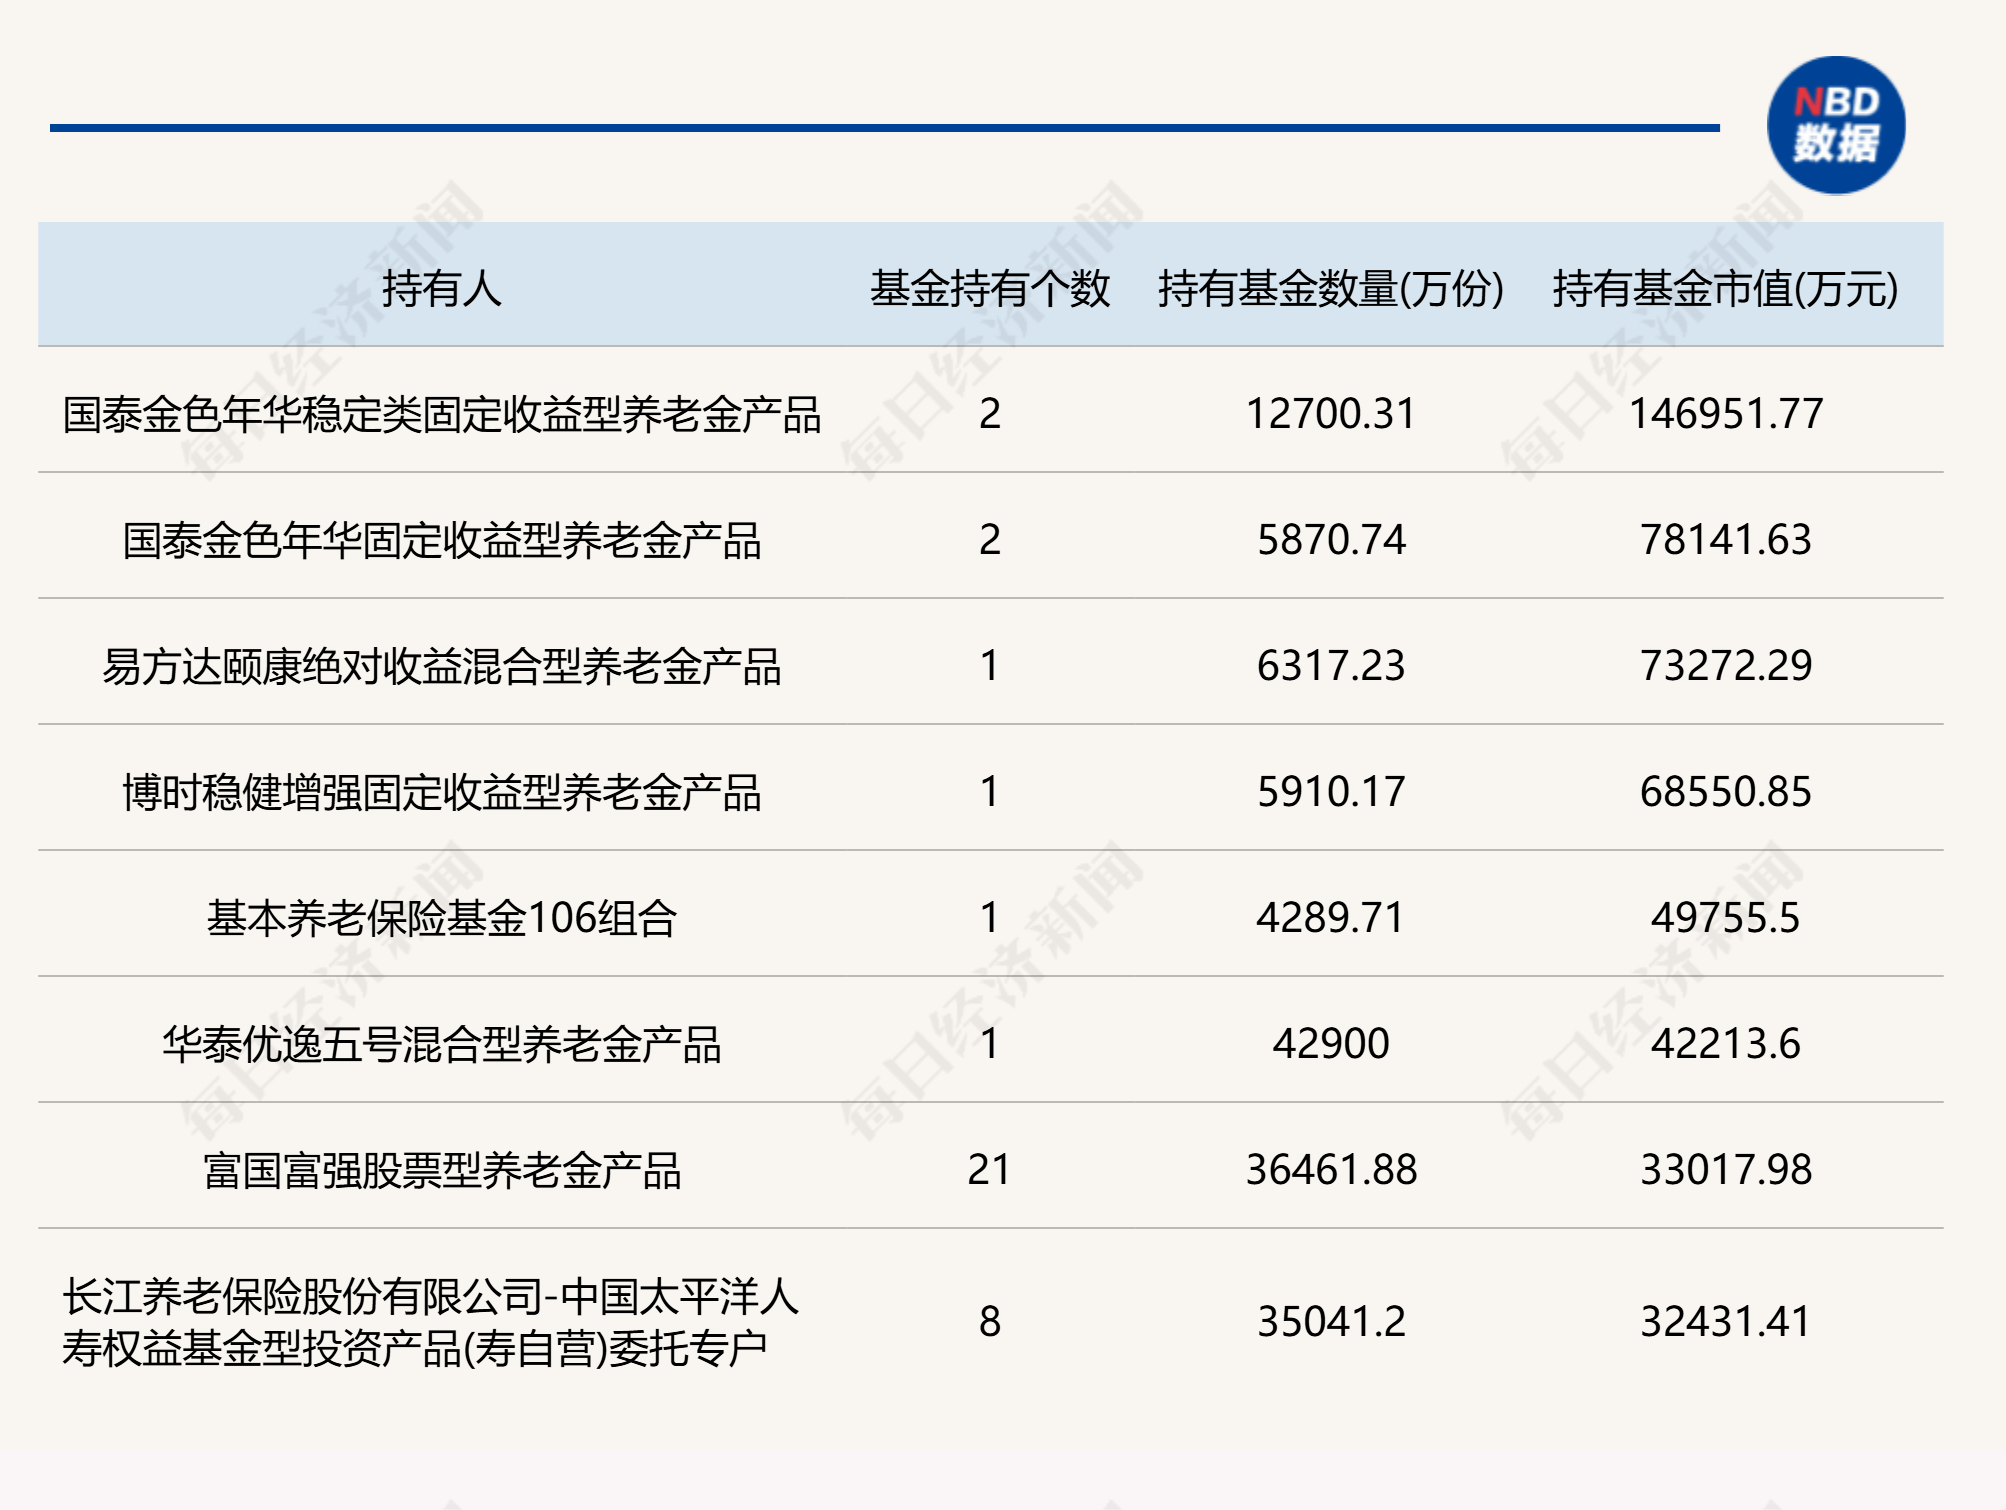2006x1510 pixels.
Task: Click holder 博时稳健增强固定收益型养老金产品
Action: click(x=441, y=792)
